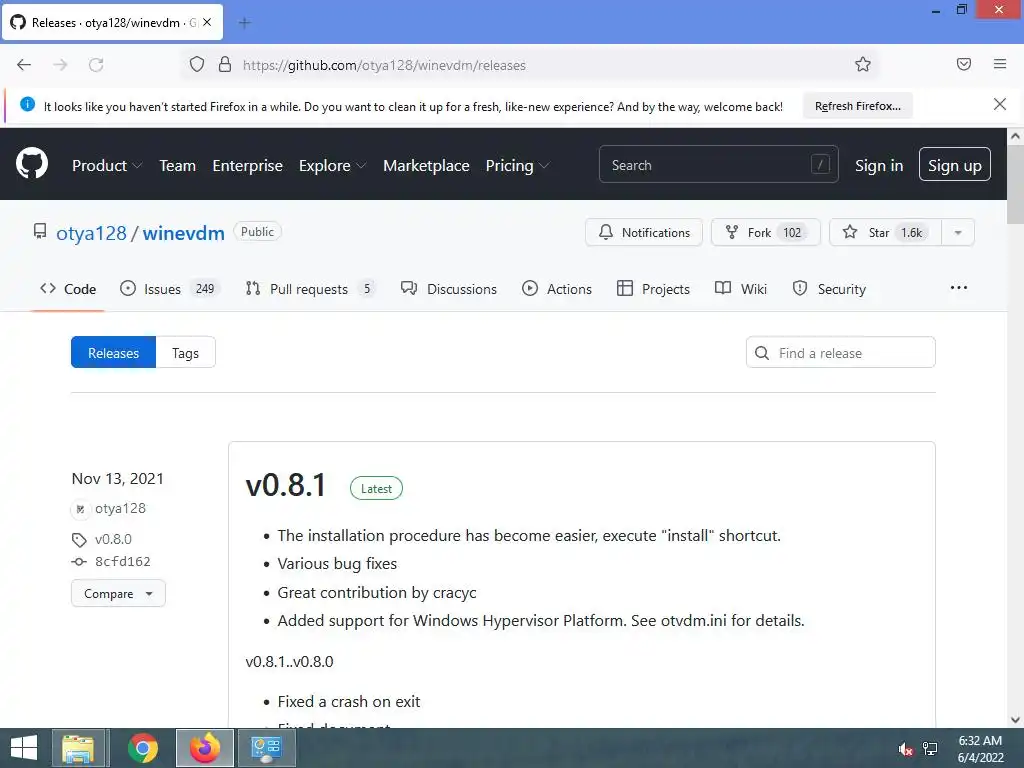This screenshot has height=768, width=1024.
Task: Switch to the Issues tab
Action: tap(170, 289)
